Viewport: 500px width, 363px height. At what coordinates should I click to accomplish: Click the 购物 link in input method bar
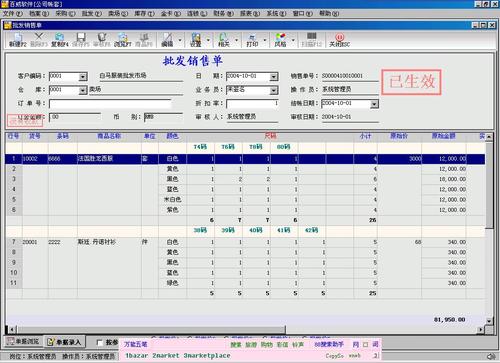click(267, 345)
